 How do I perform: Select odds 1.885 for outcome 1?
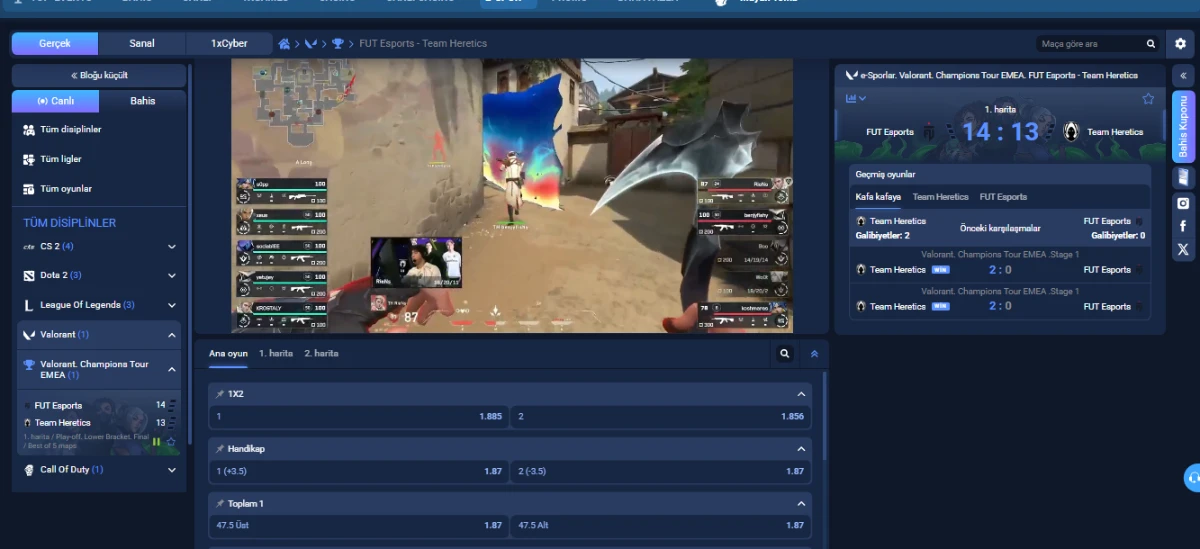[358, 416]
